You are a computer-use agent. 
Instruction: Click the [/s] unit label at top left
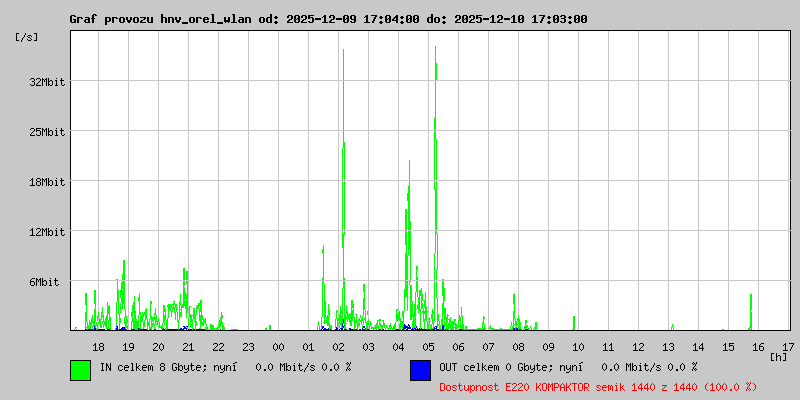27,37
